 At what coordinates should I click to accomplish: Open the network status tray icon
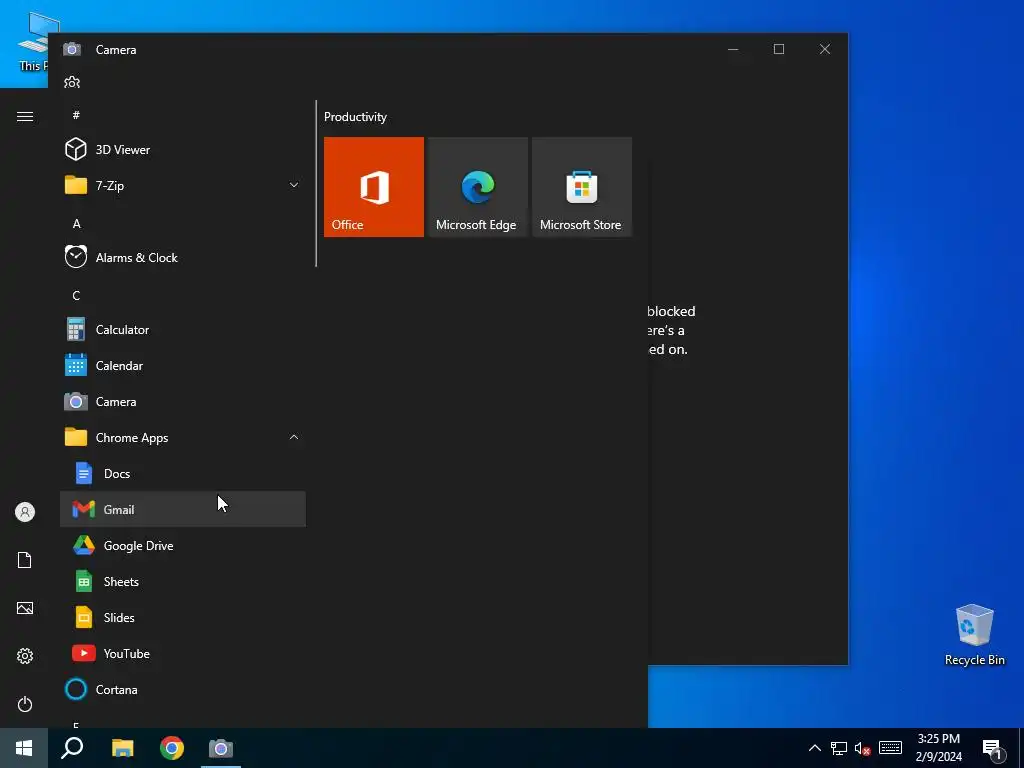pos(839,748)
